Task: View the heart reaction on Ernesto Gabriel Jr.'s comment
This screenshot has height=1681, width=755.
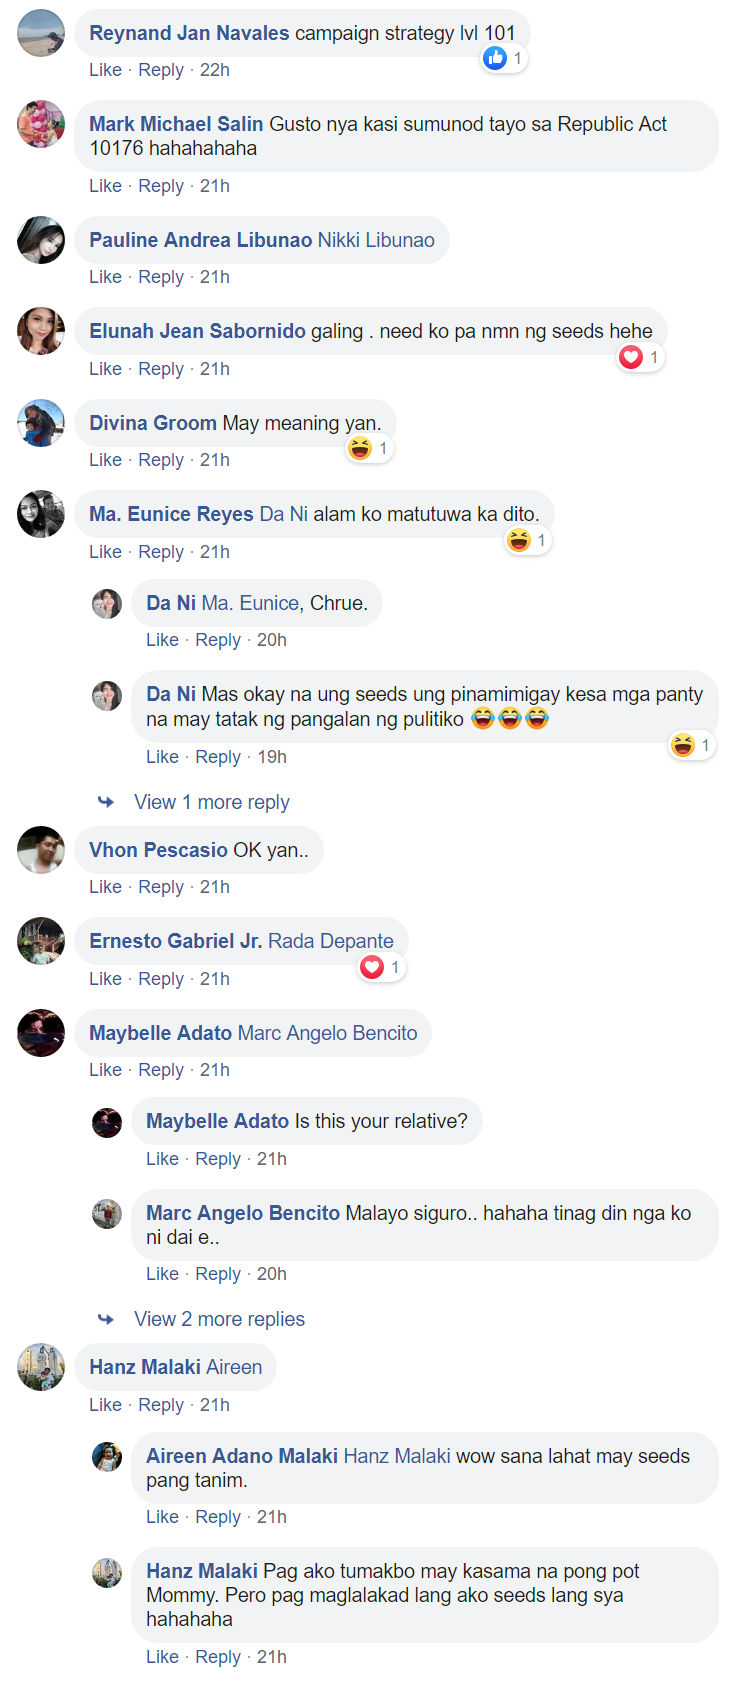Action: 381,967
